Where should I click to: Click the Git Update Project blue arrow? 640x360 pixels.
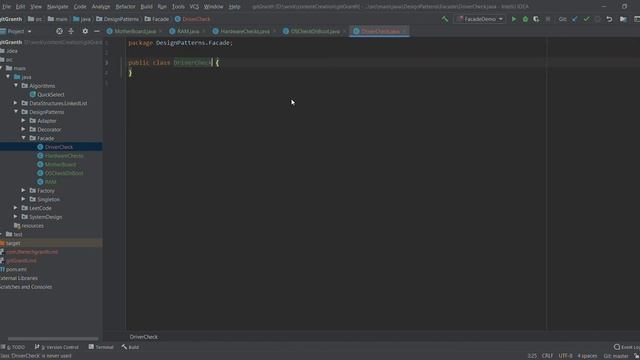click(x=575, y=19)
